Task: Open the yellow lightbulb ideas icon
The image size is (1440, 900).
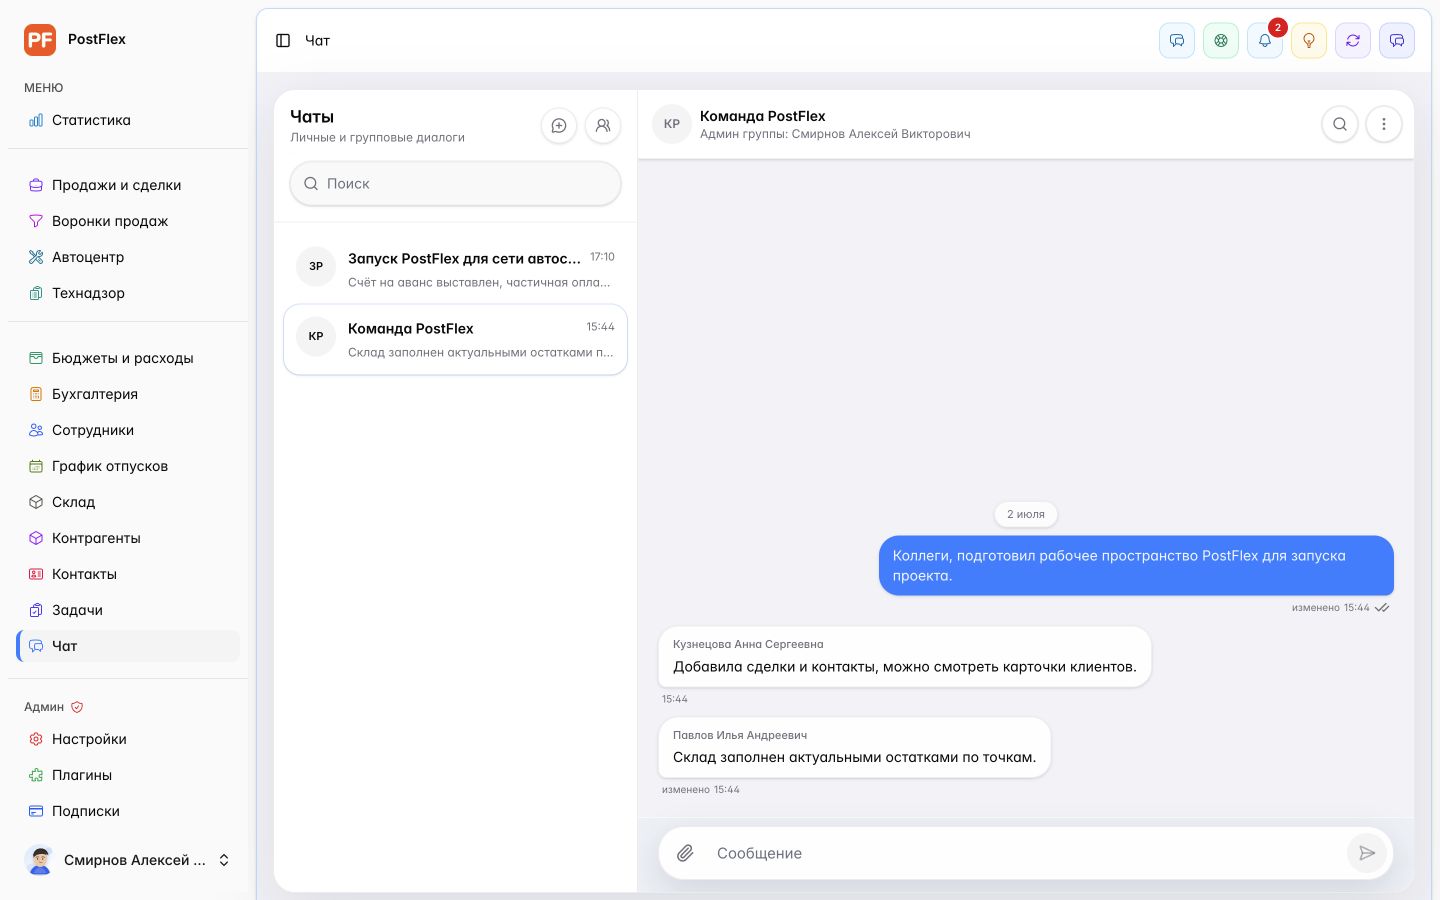Action: [1309, 41]
